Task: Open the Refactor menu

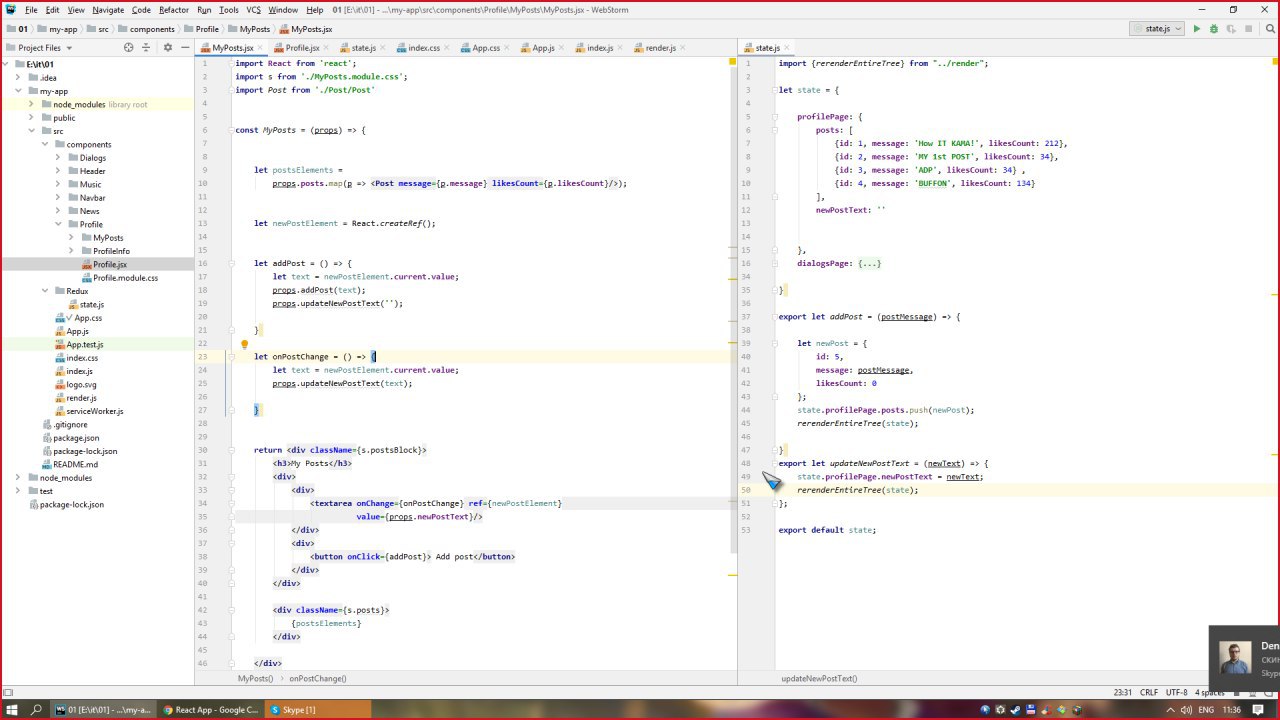Action: click(173, 10)
